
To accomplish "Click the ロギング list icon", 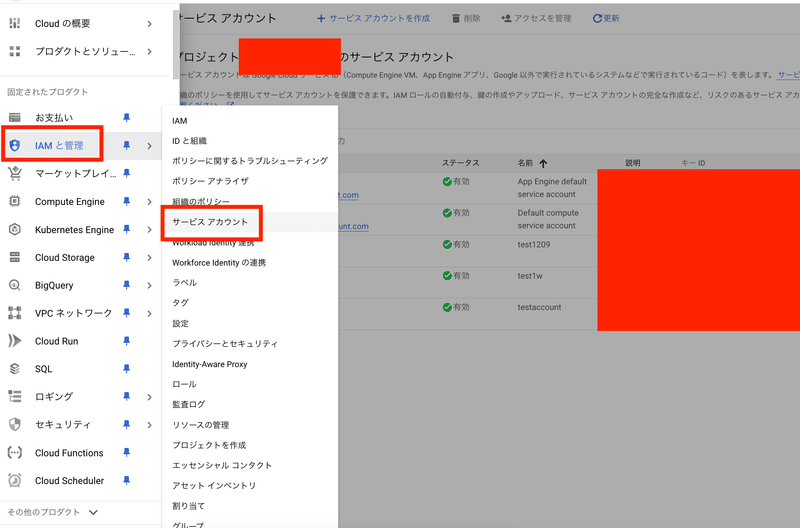I will coord(15,396).
